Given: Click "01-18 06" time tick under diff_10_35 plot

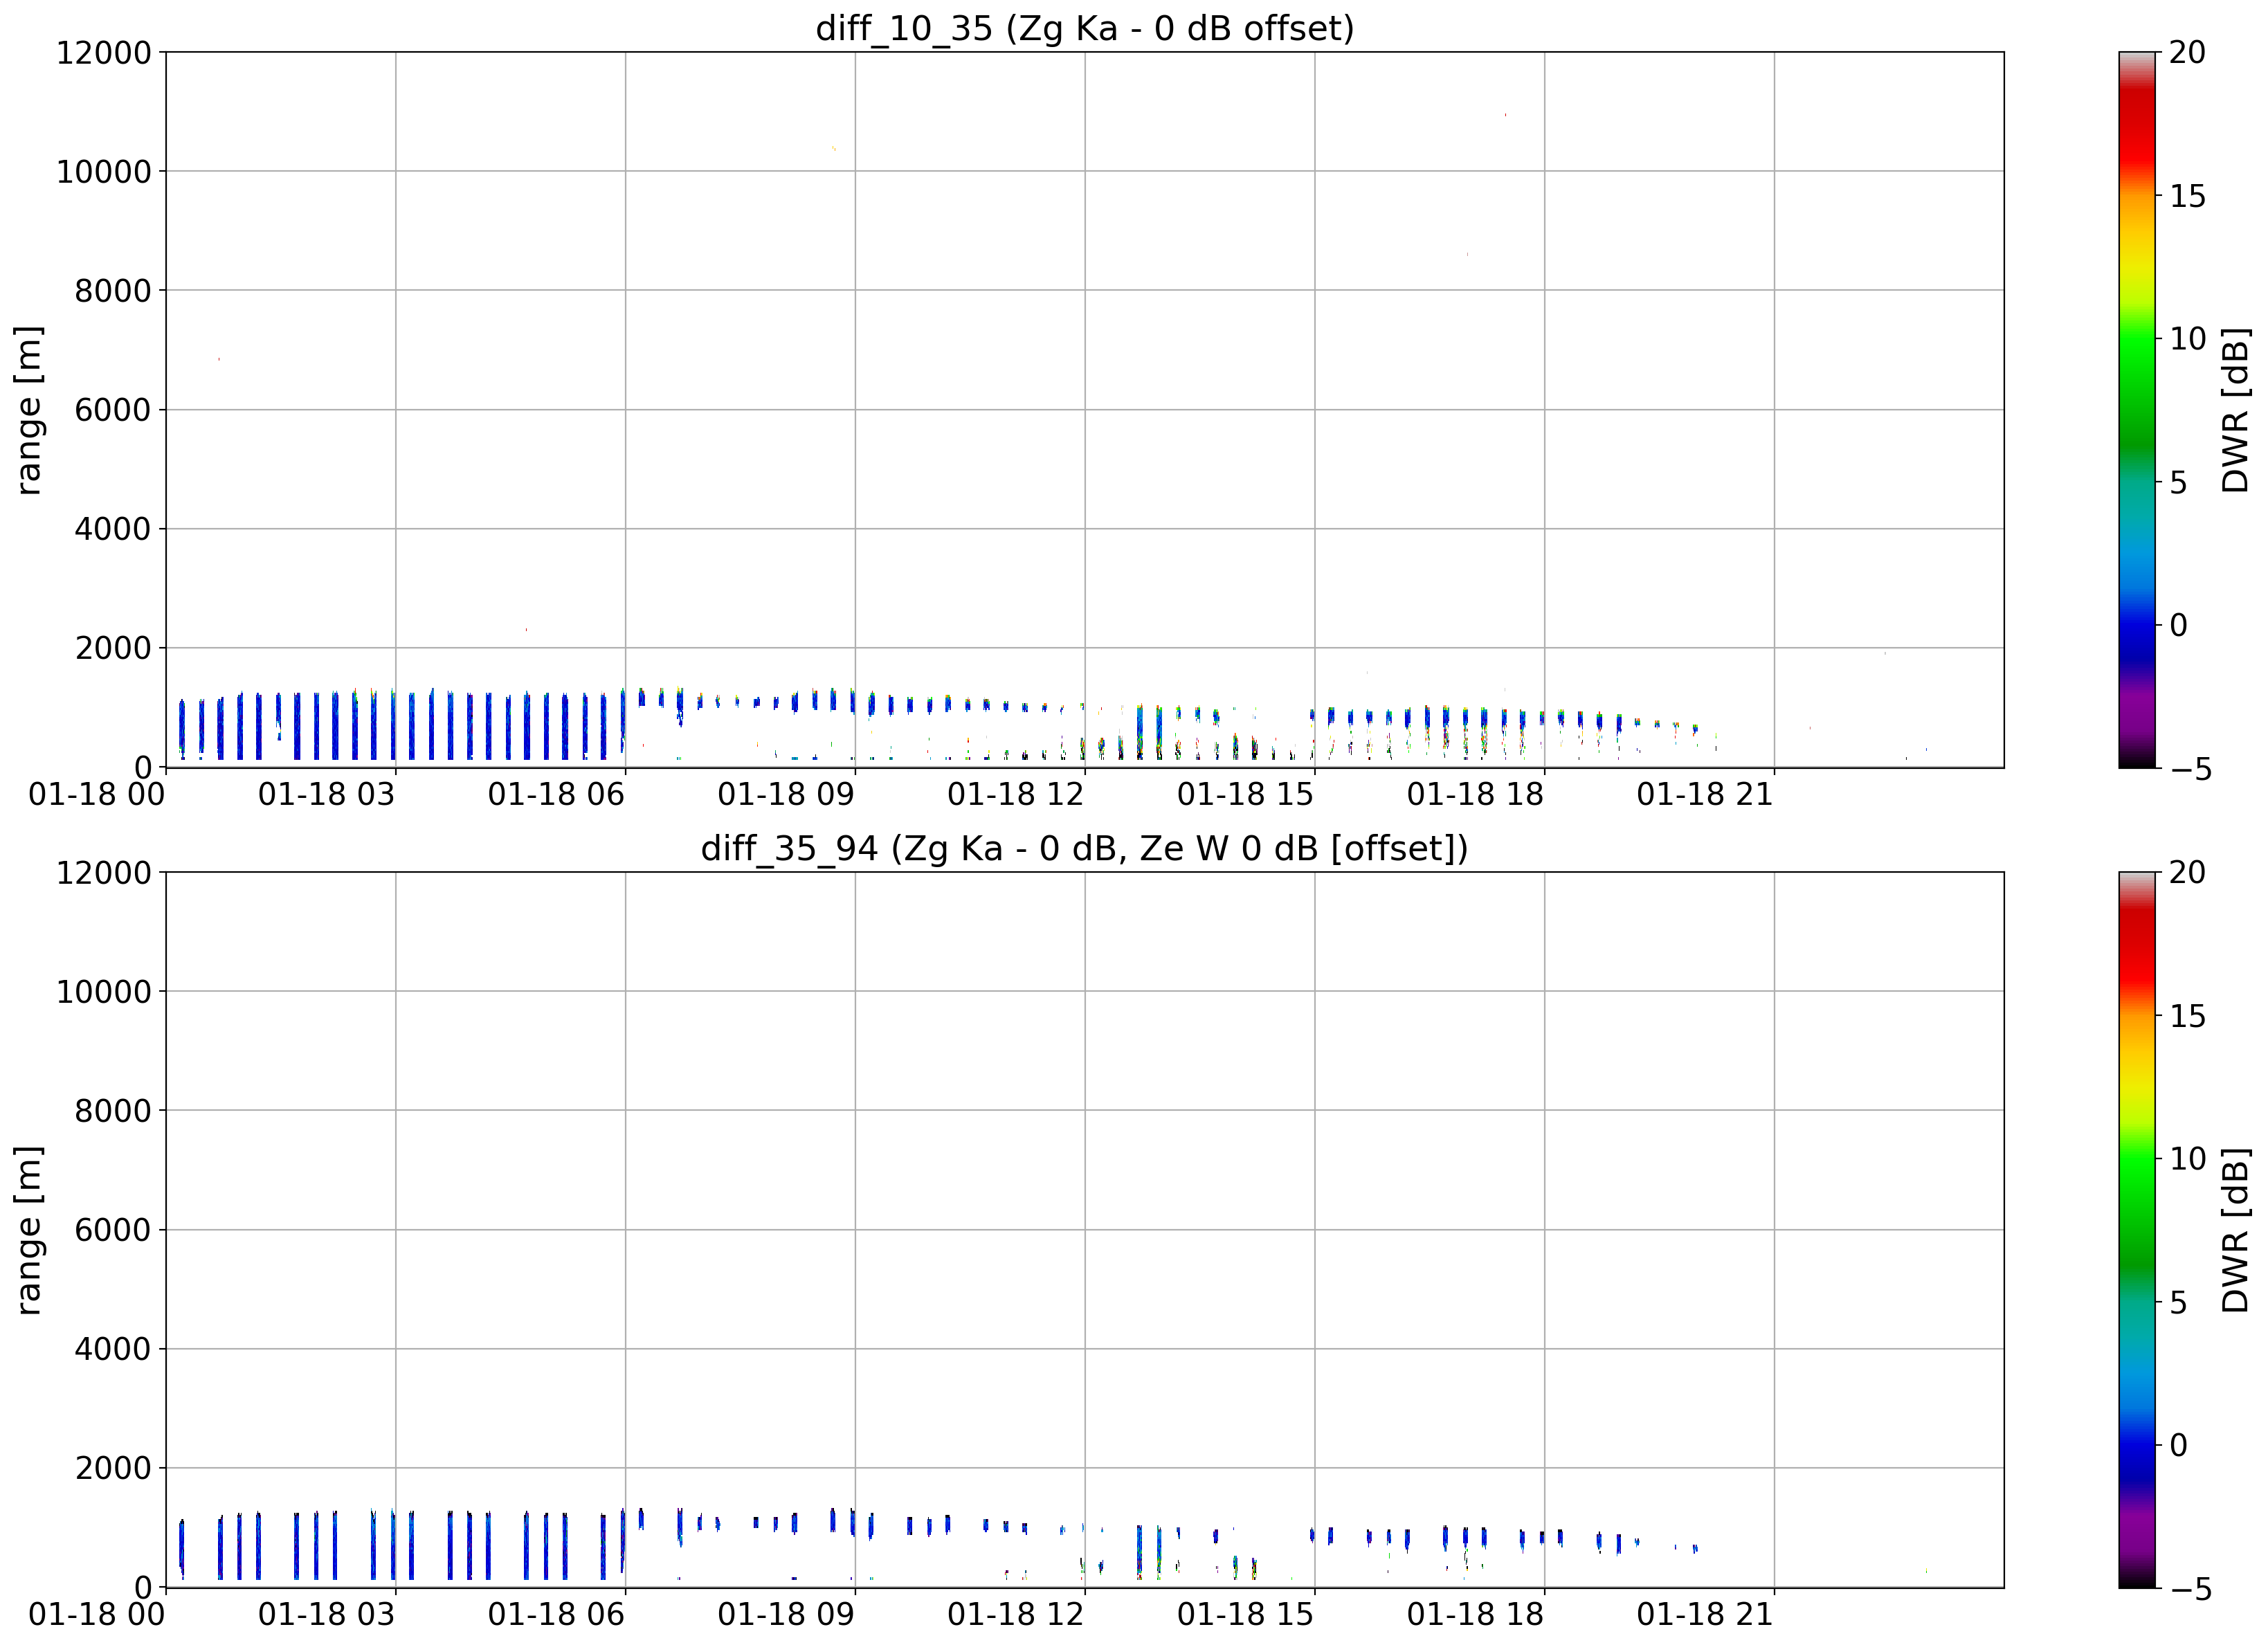Looking at the screenshot, I should [556, 795].
